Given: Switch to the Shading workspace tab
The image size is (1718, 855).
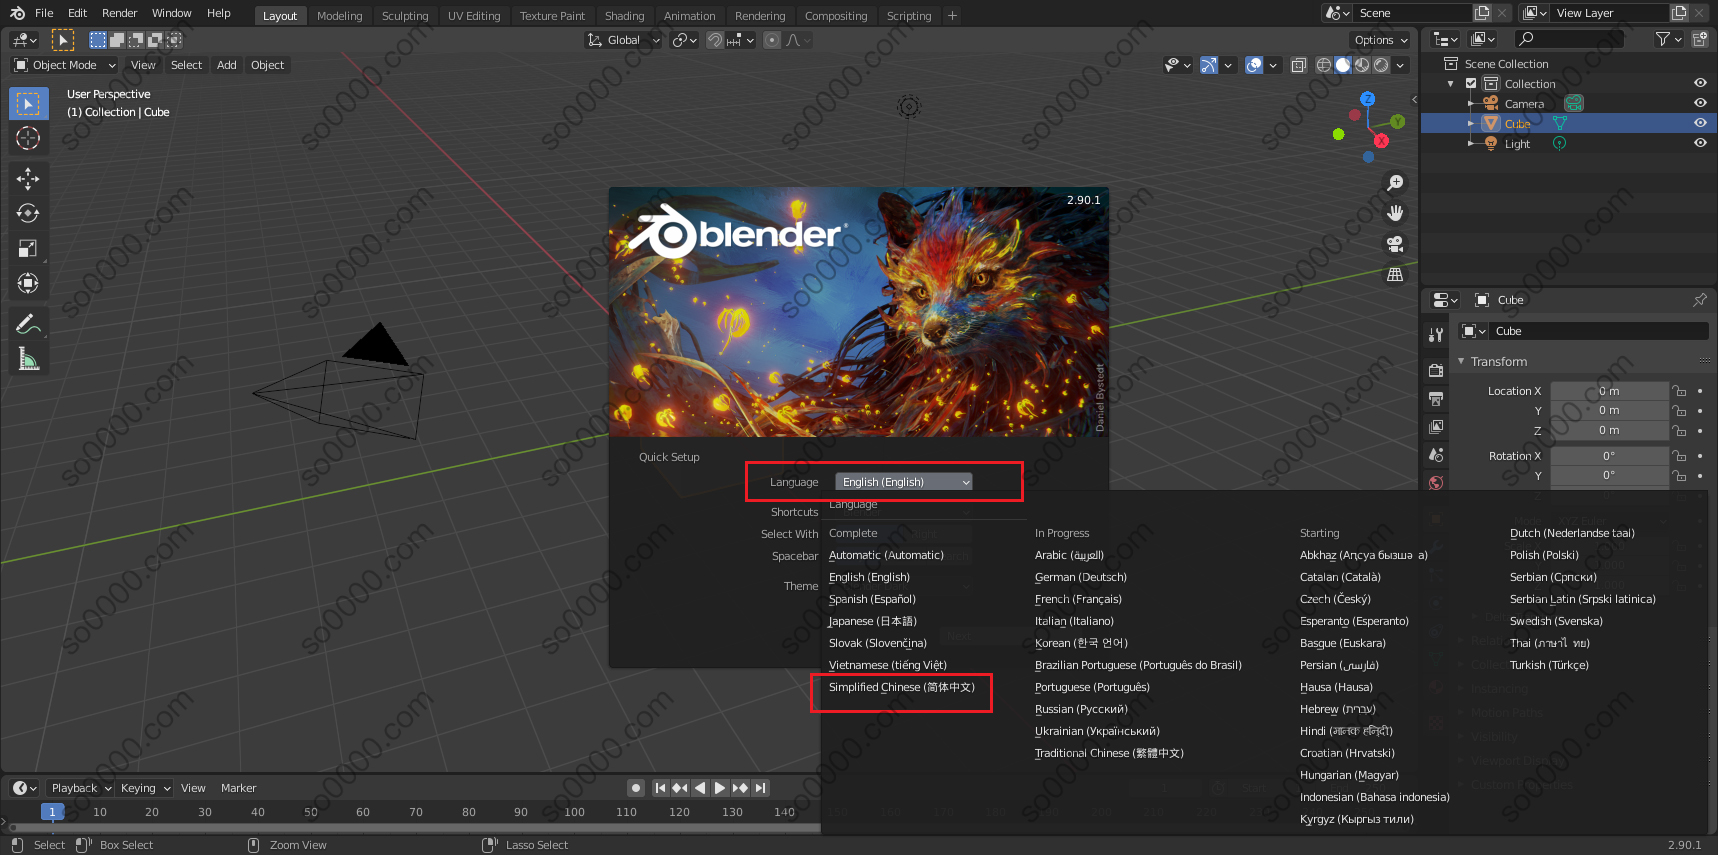Looking at the screenshot, I should [624, 16].
